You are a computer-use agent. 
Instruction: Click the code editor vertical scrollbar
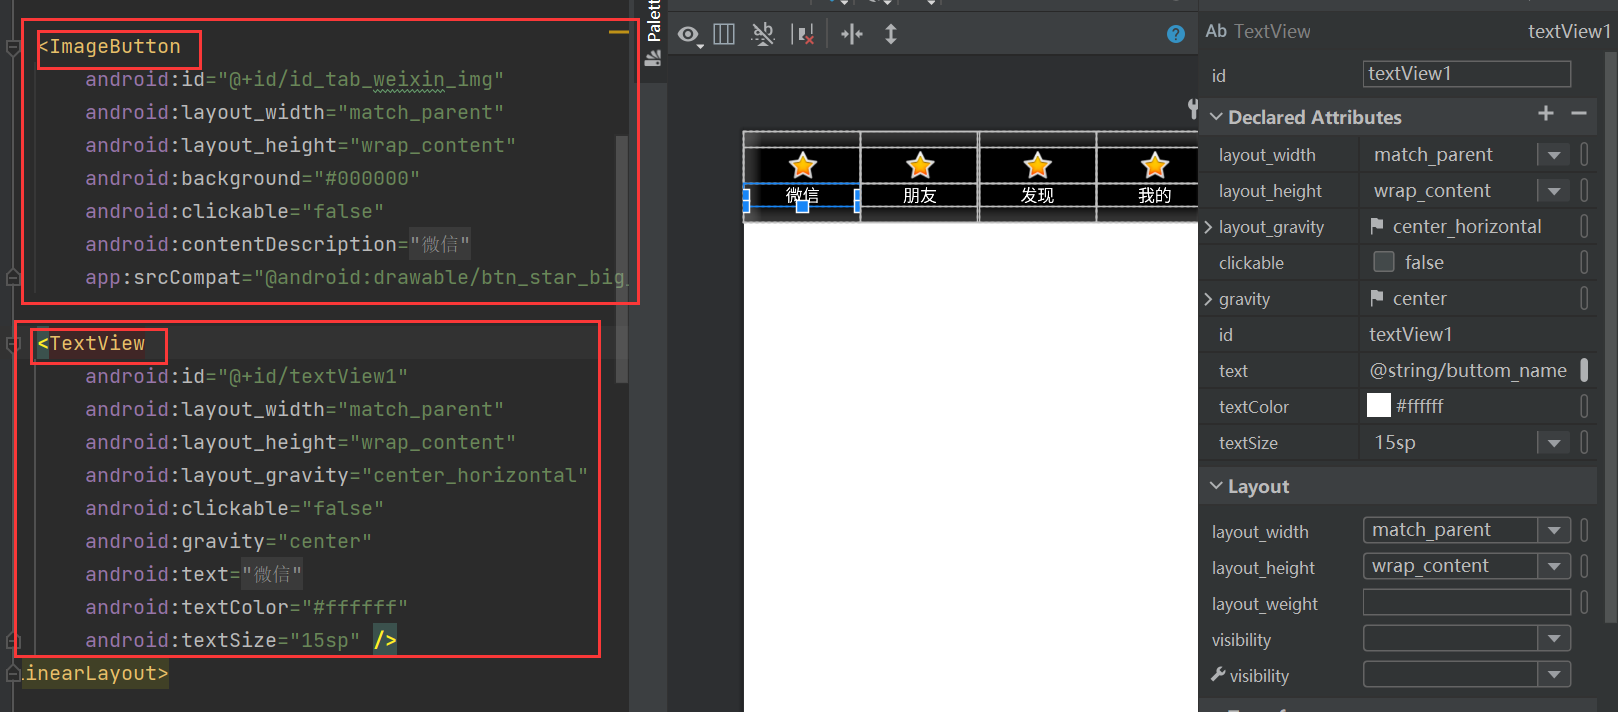[x=622, y=258]
